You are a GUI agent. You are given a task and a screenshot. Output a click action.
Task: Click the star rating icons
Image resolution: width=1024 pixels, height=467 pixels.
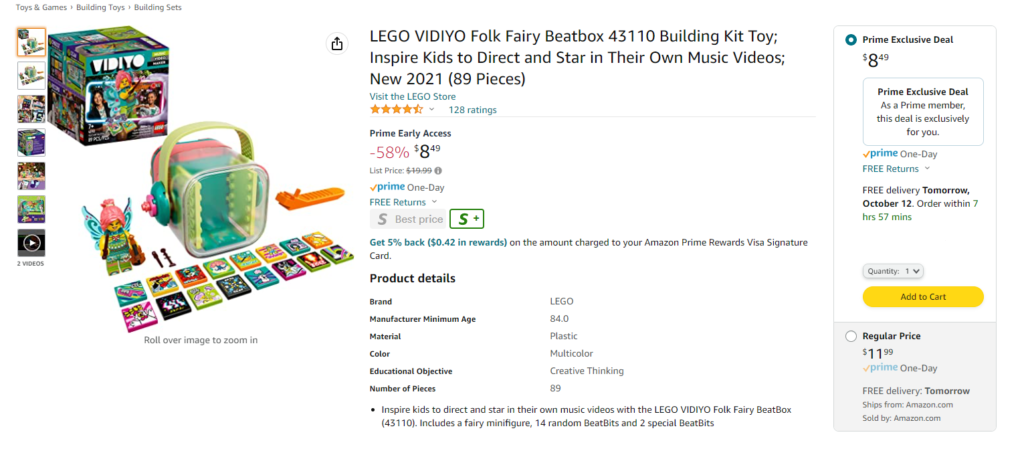[x=396, y=109]
